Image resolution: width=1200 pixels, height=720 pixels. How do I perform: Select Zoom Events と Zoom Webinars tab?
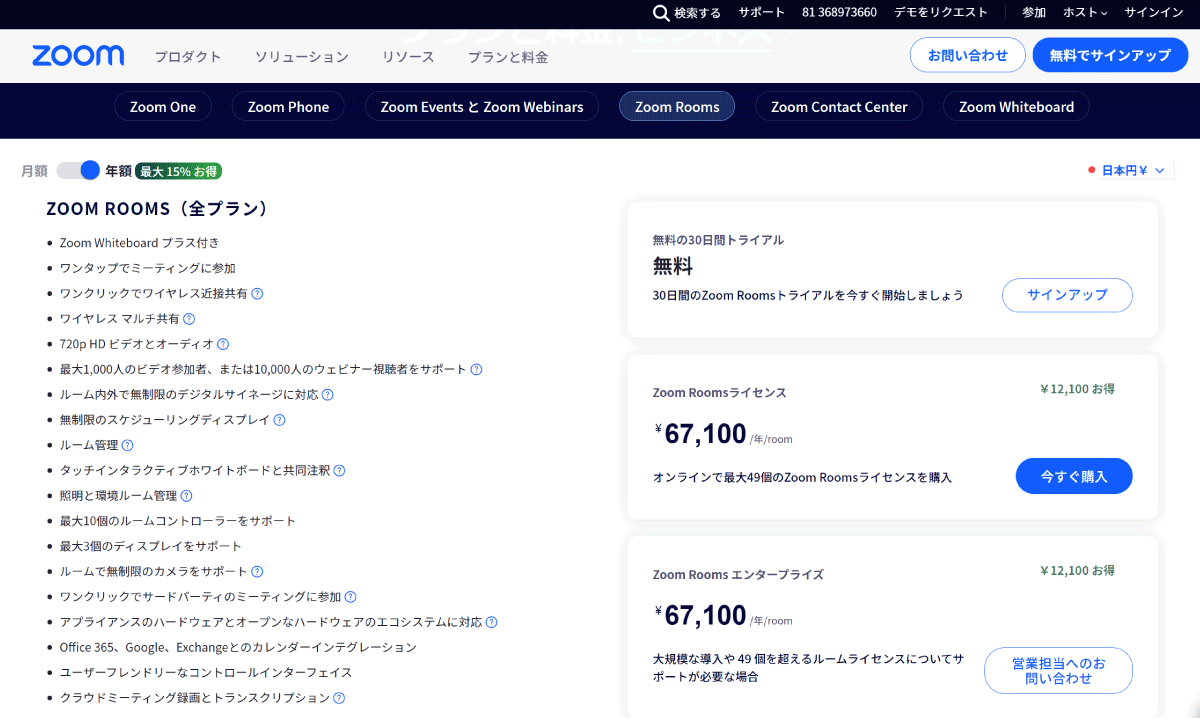coord(482,107)
